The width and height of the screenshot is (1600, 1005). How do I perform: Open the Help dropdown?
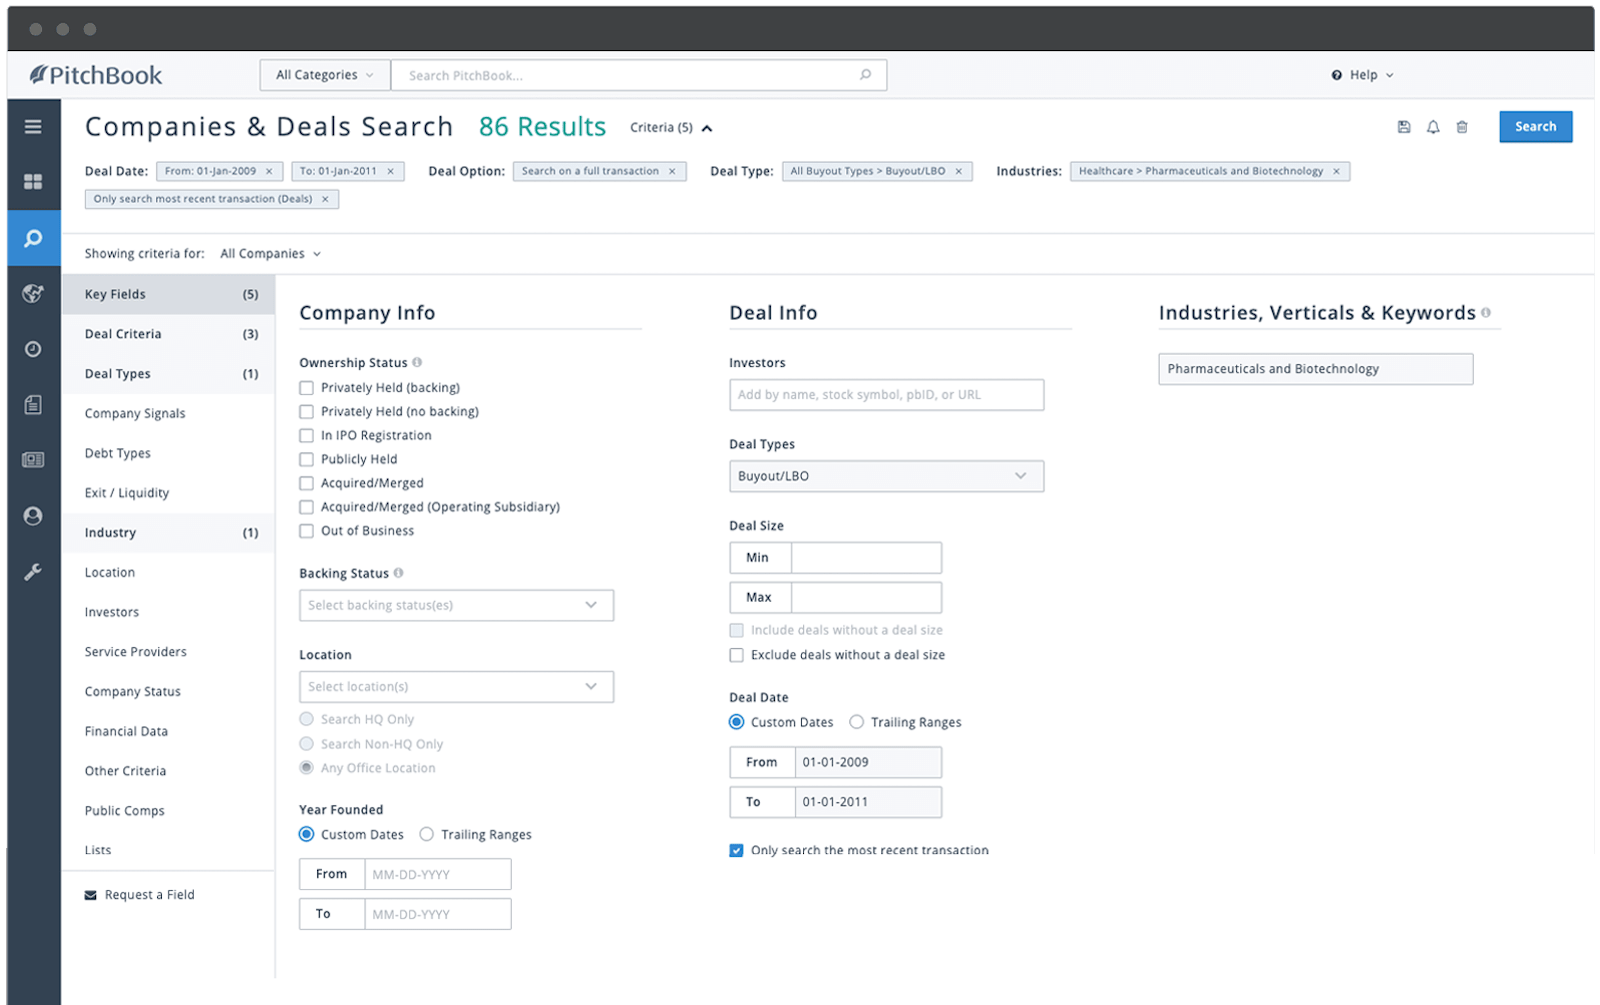[x=1362, y=75]
